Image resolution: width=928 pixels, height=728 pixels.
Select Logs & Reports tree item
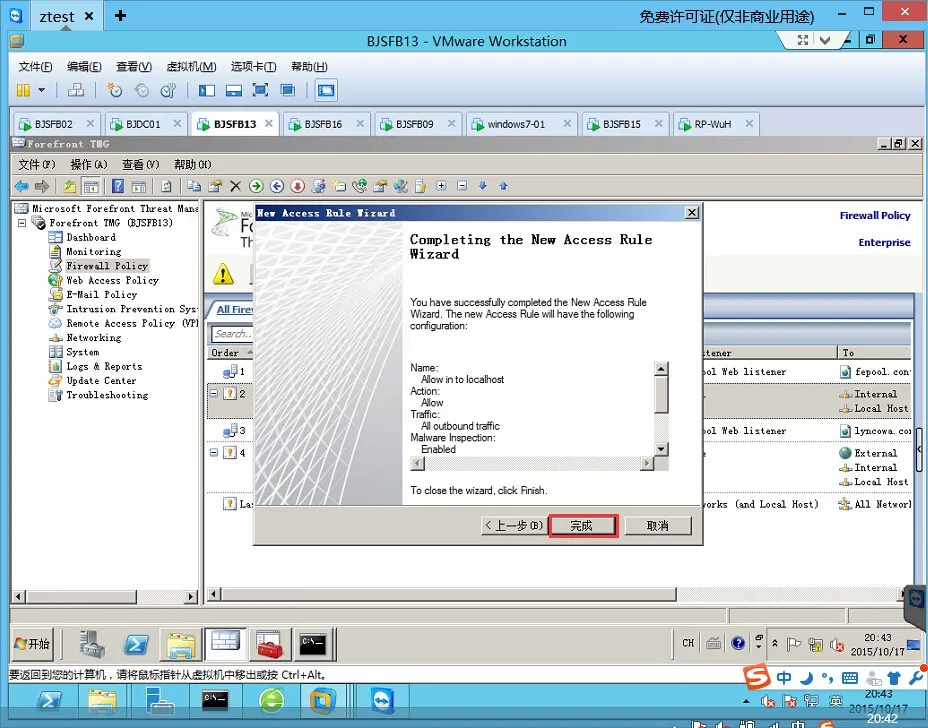coord(104,366)
